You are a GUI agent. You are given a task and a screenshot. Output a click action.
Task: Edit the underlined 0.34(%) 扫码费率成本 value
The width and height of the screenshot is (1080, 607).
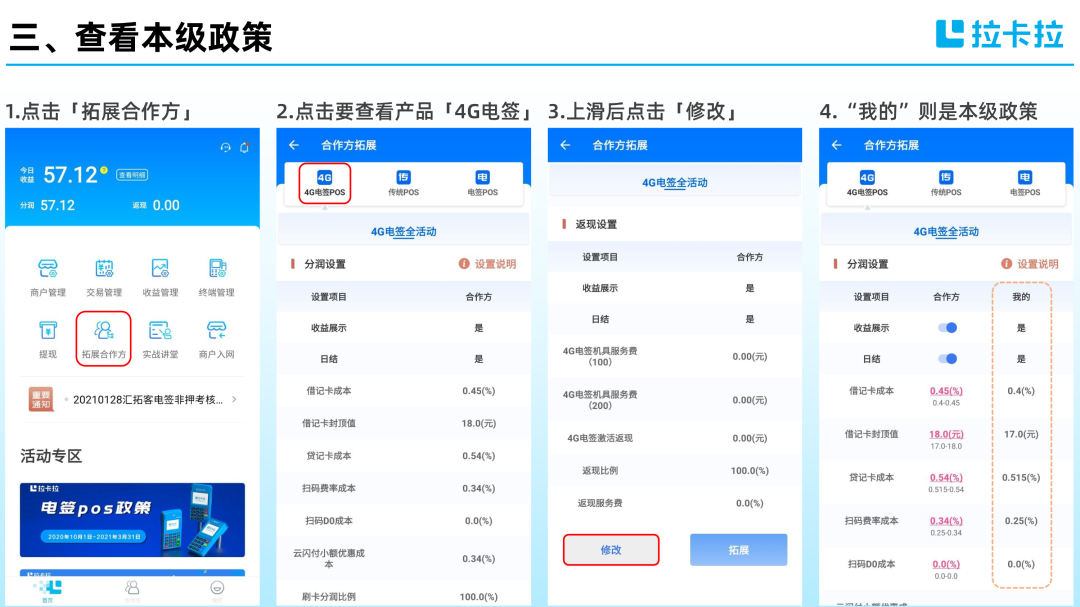click(x=946, y=521)
